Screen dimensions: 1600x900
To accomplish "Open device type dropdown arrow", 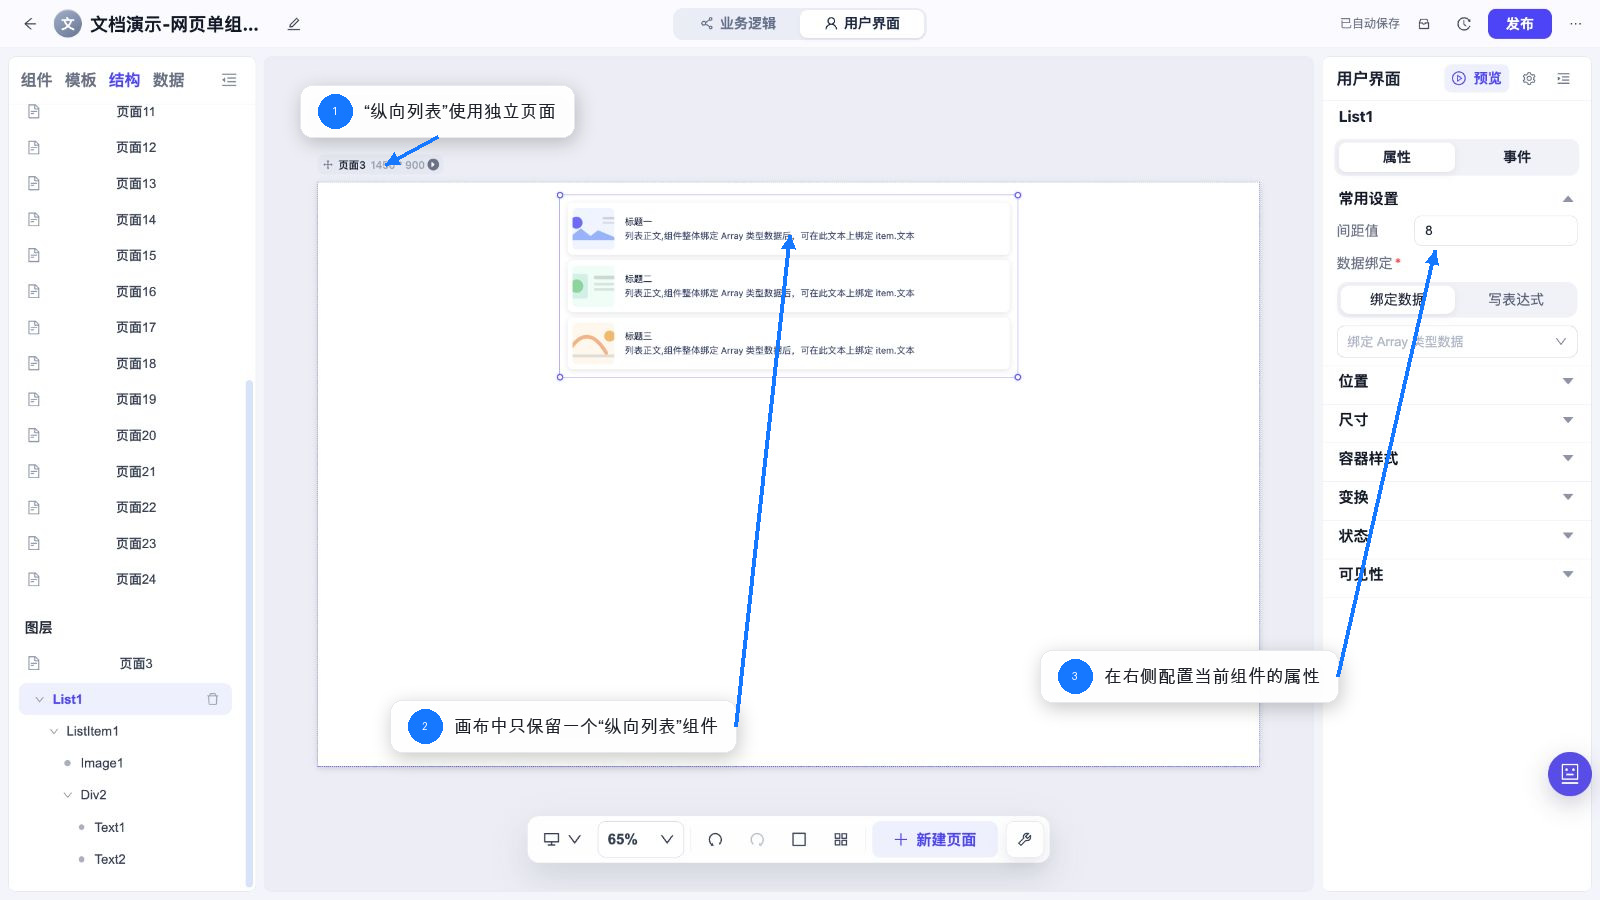I will (575, 840).
